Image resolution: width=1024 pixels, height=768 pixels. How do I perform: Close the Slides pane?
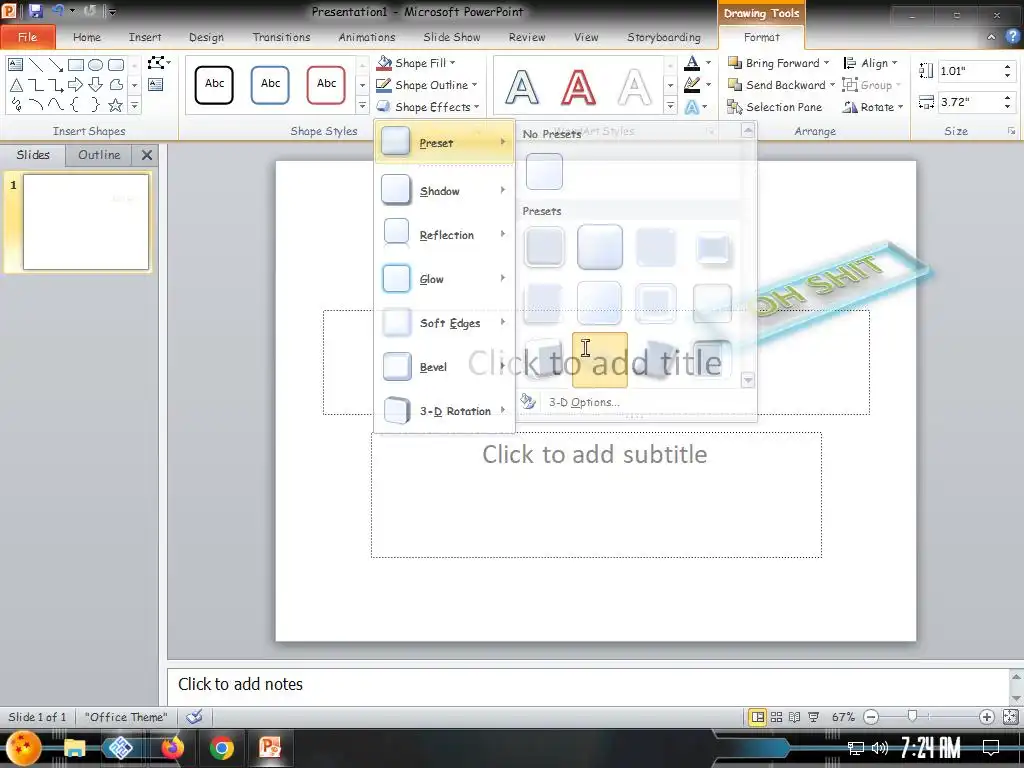click(147, 155)
